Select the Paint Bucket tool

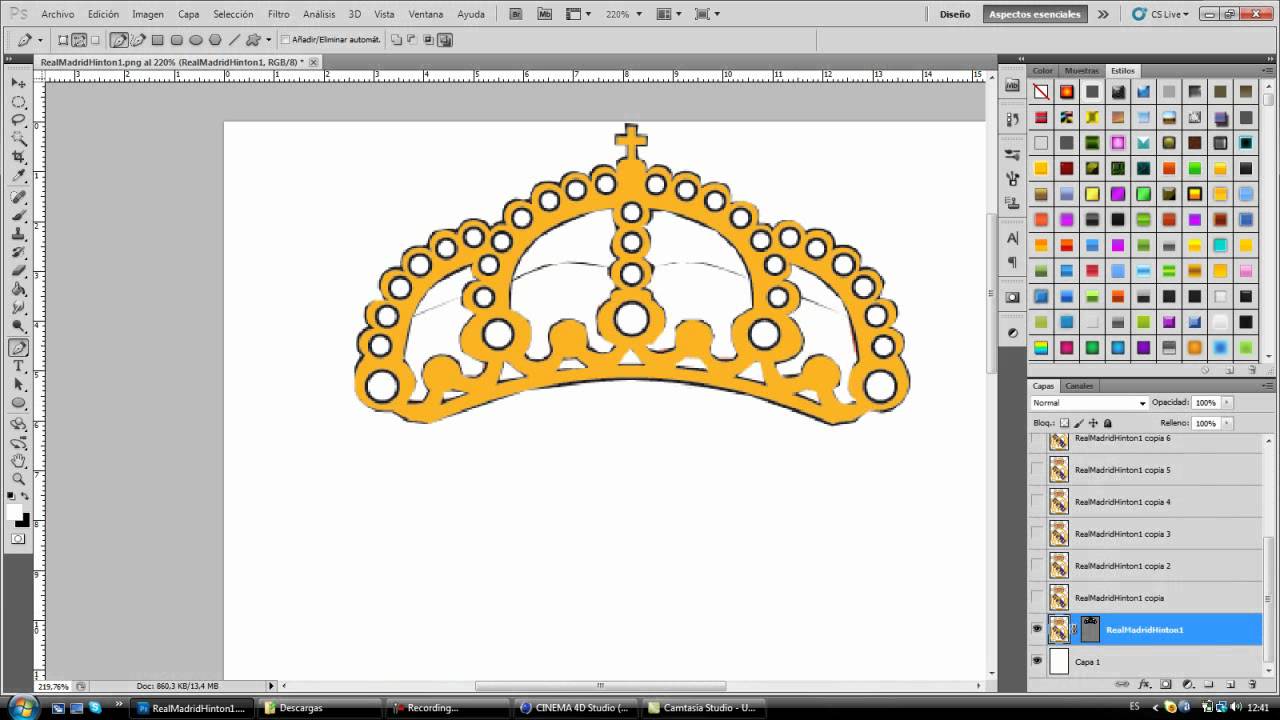pos(18,290)
